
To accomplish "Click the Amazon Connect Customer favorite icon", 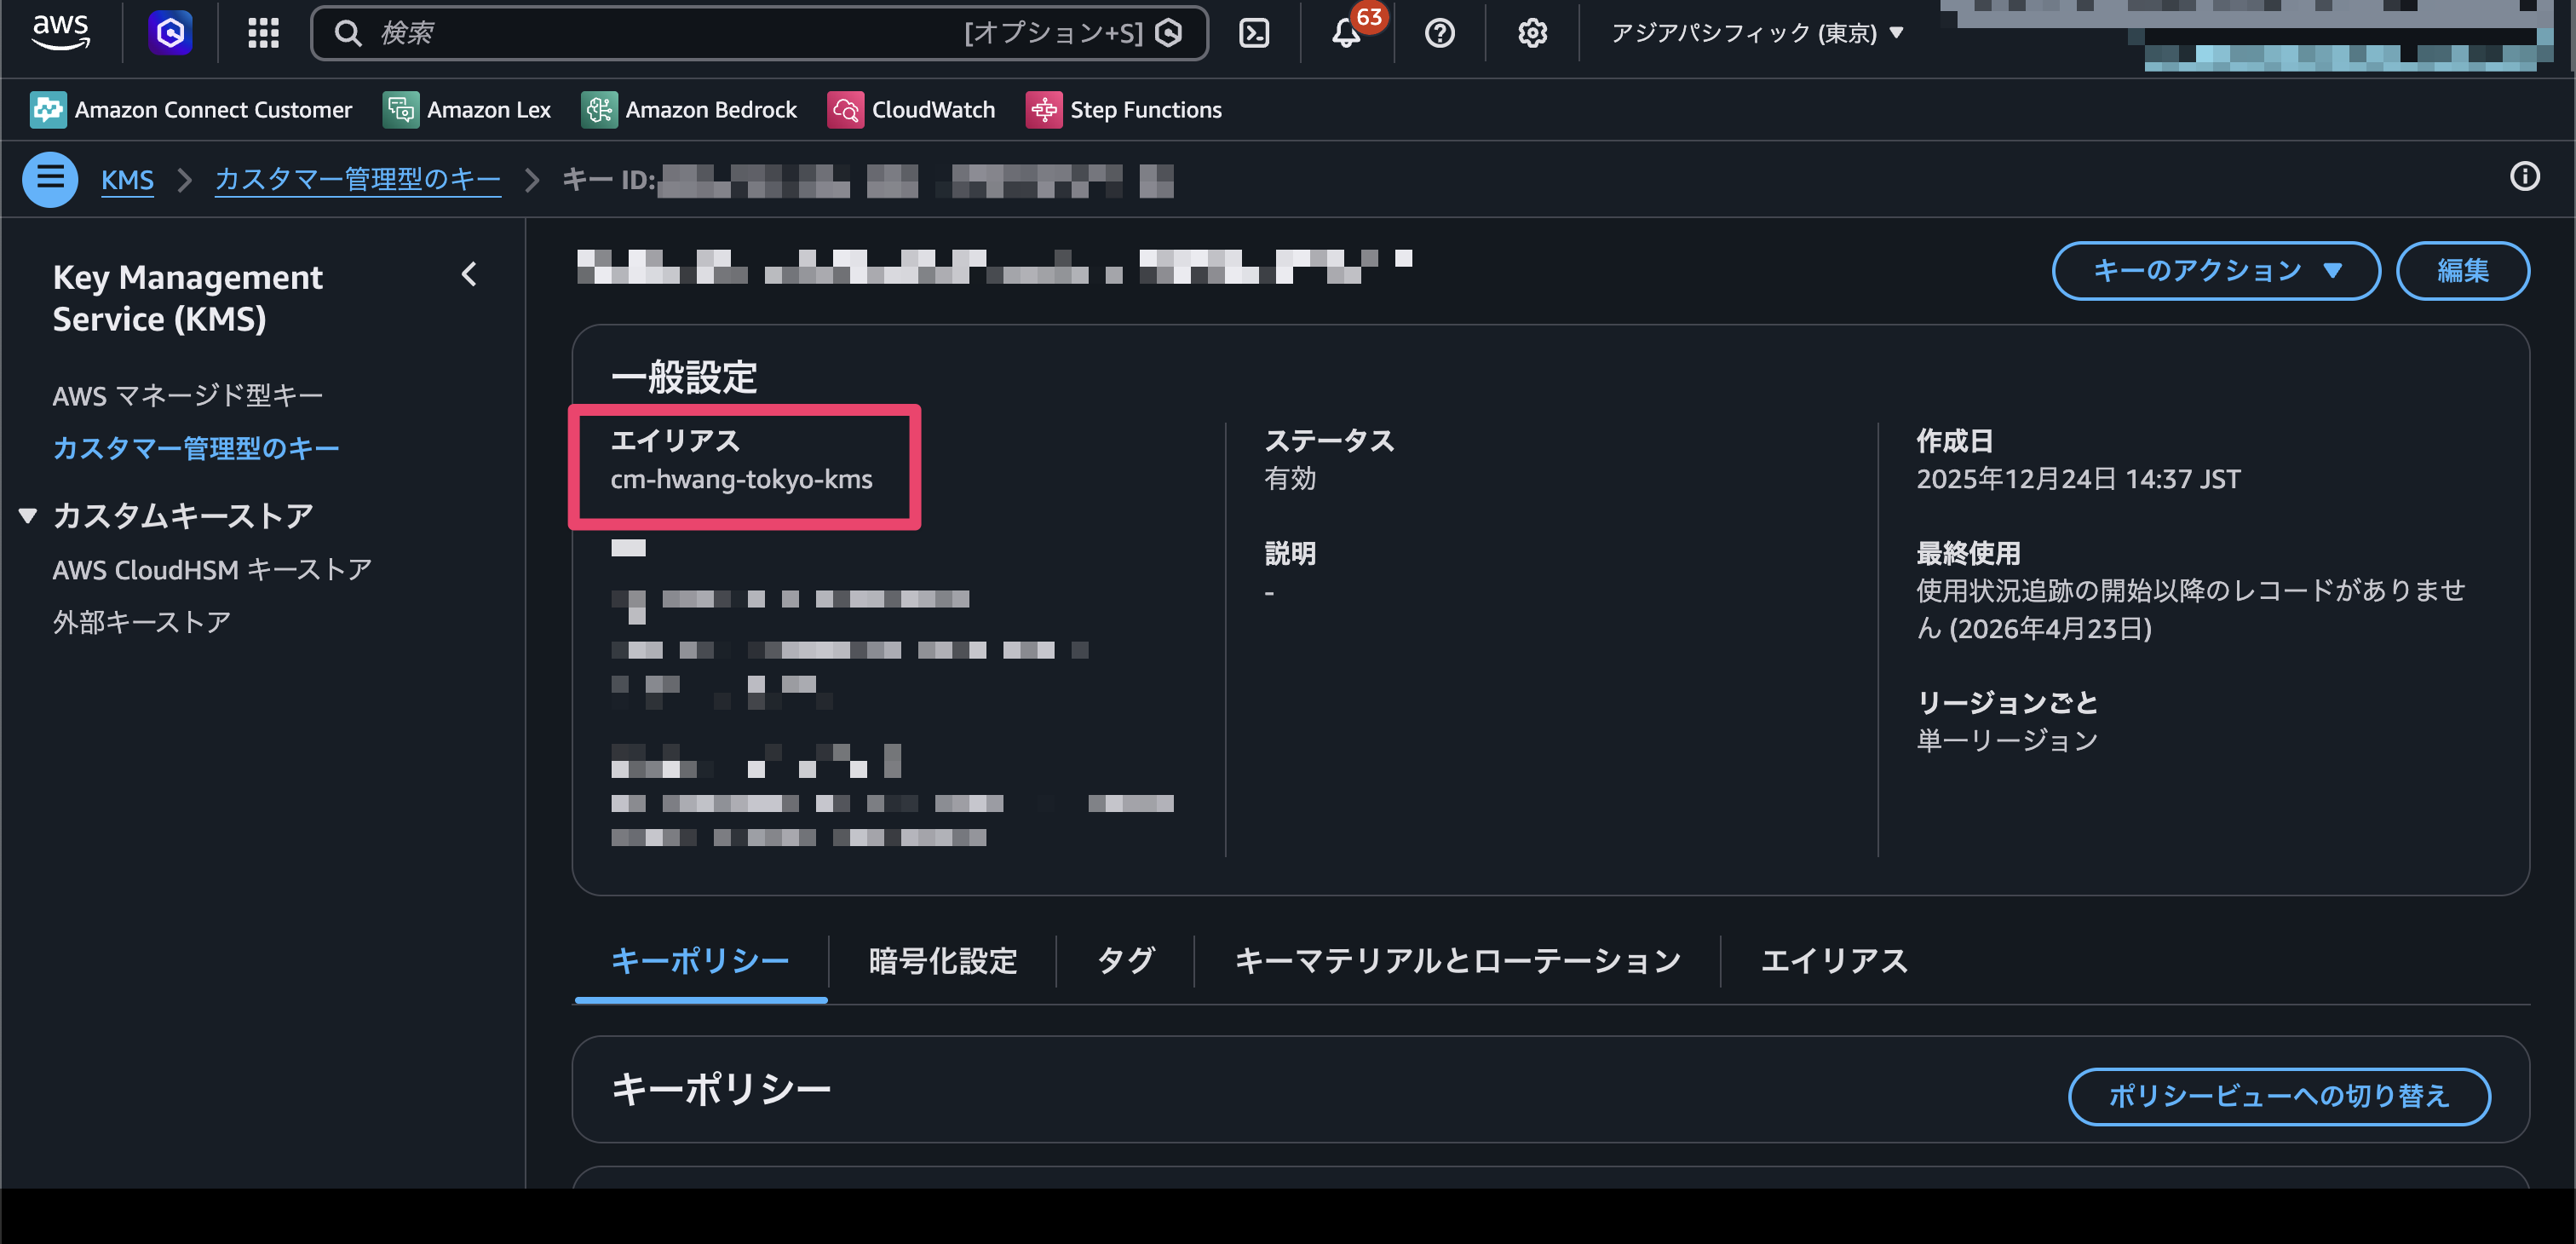I will 48,109.
